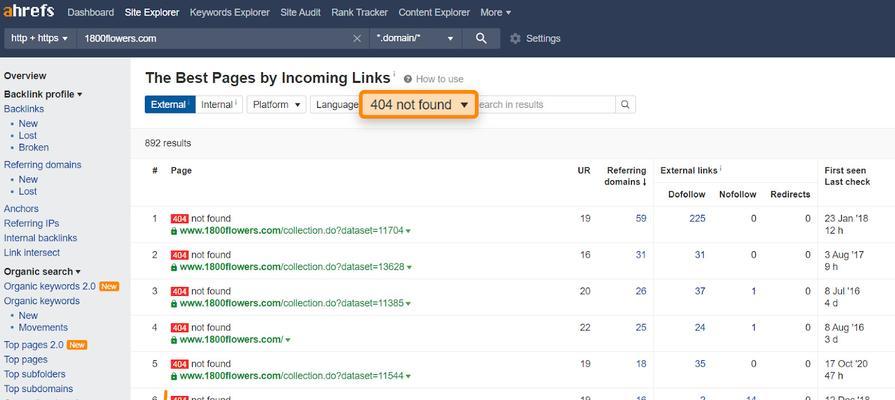Click the How to use link
The image size is (895, 400).
coord(440,79)
